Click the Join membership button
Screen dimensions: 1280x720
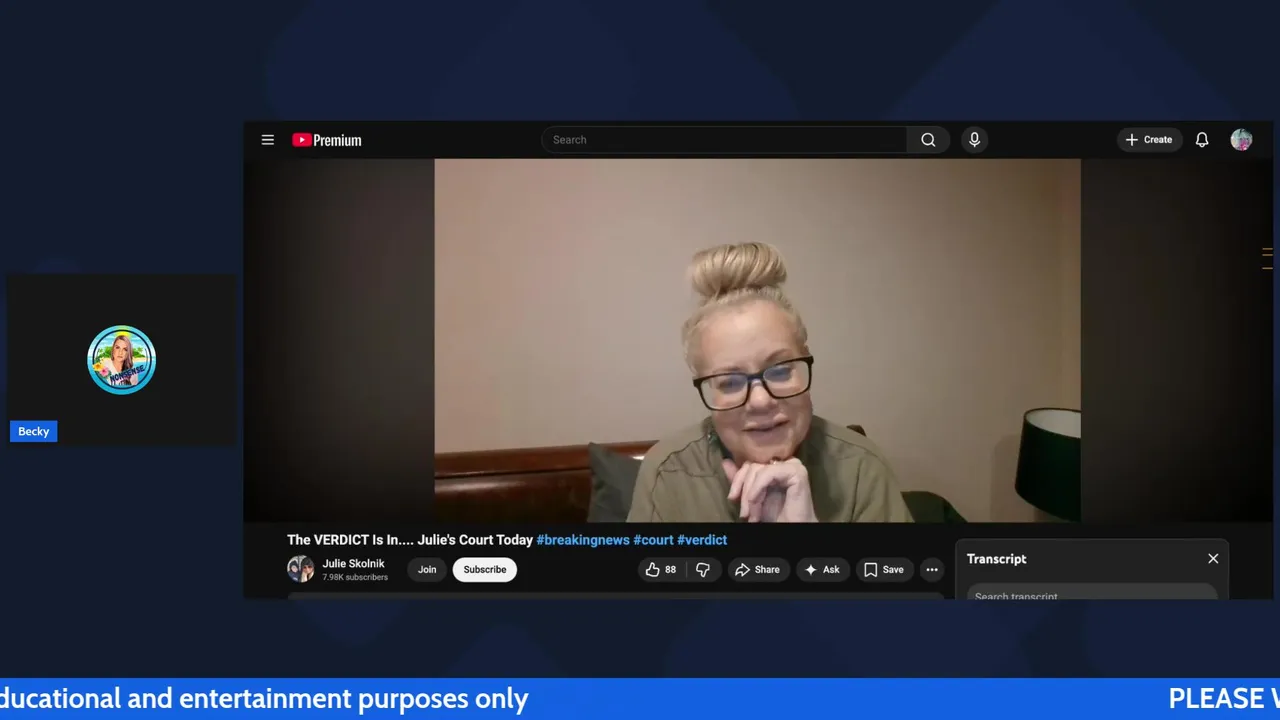pyautogui.click(x=427, y=570)
